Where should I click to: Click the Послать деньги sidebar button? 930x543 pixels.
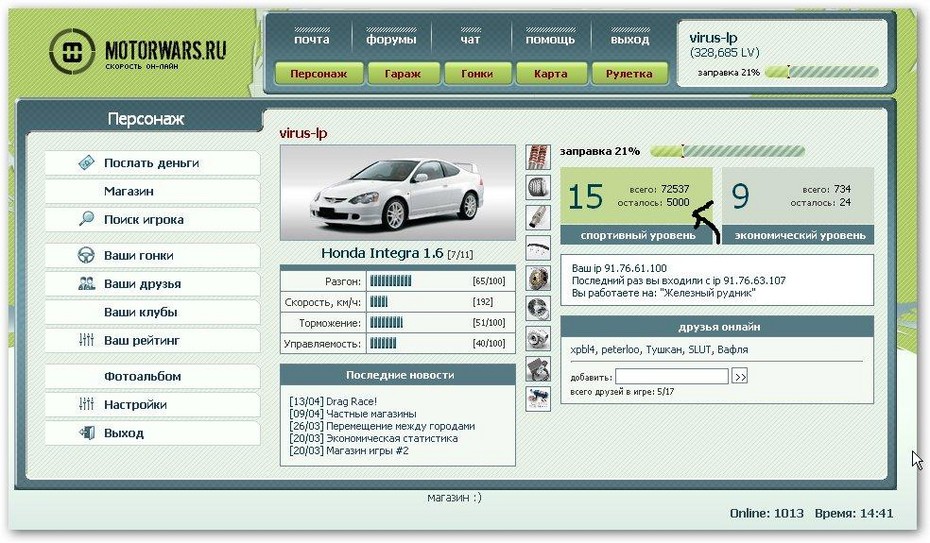tap(152, 162)
